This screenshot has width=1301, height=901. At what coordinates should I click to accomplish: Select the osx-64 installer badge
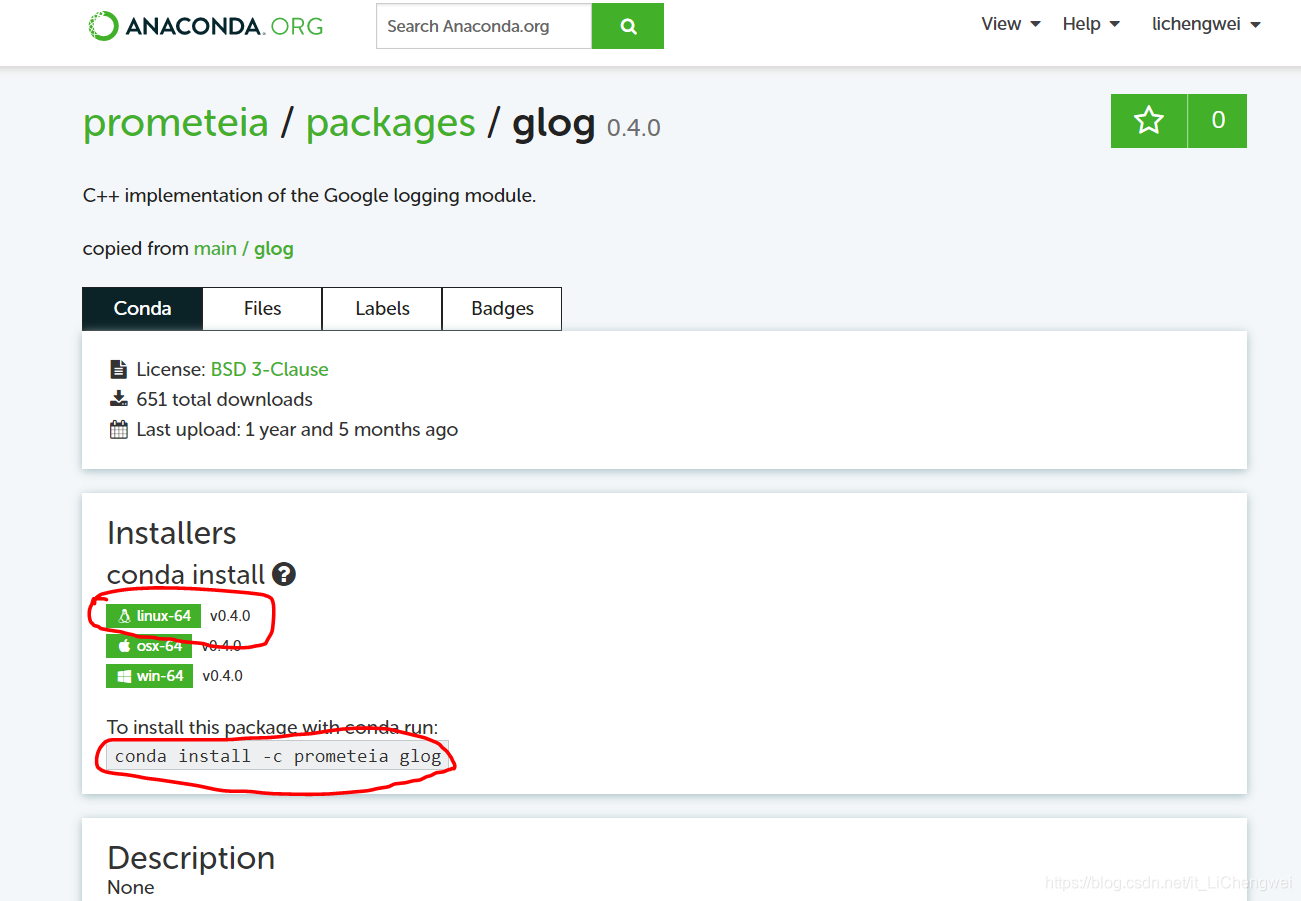(149, 646)
